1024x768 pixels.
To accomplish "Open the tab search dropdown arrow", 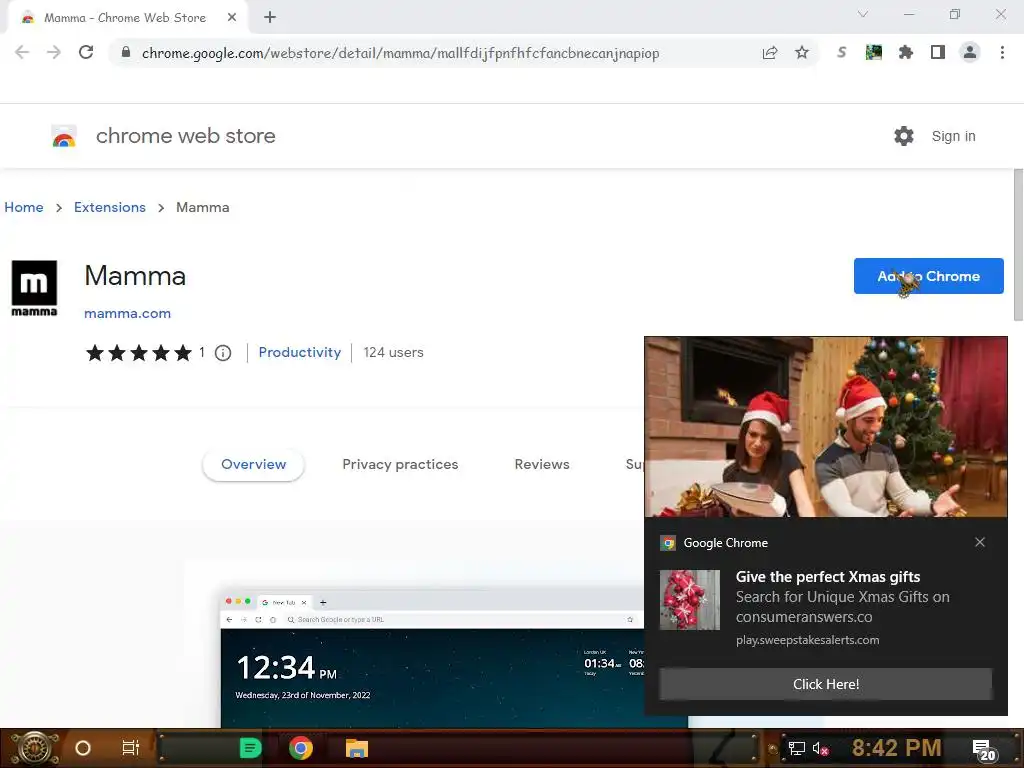I will [x=863, y=14].
